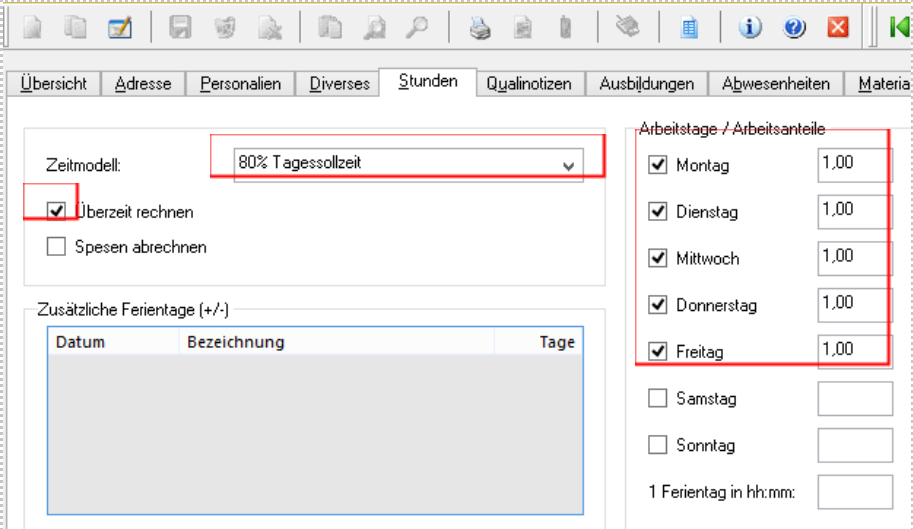Click the edit record icon in toolbar
The height and width of the screenshot is (529, 913).
120,28
